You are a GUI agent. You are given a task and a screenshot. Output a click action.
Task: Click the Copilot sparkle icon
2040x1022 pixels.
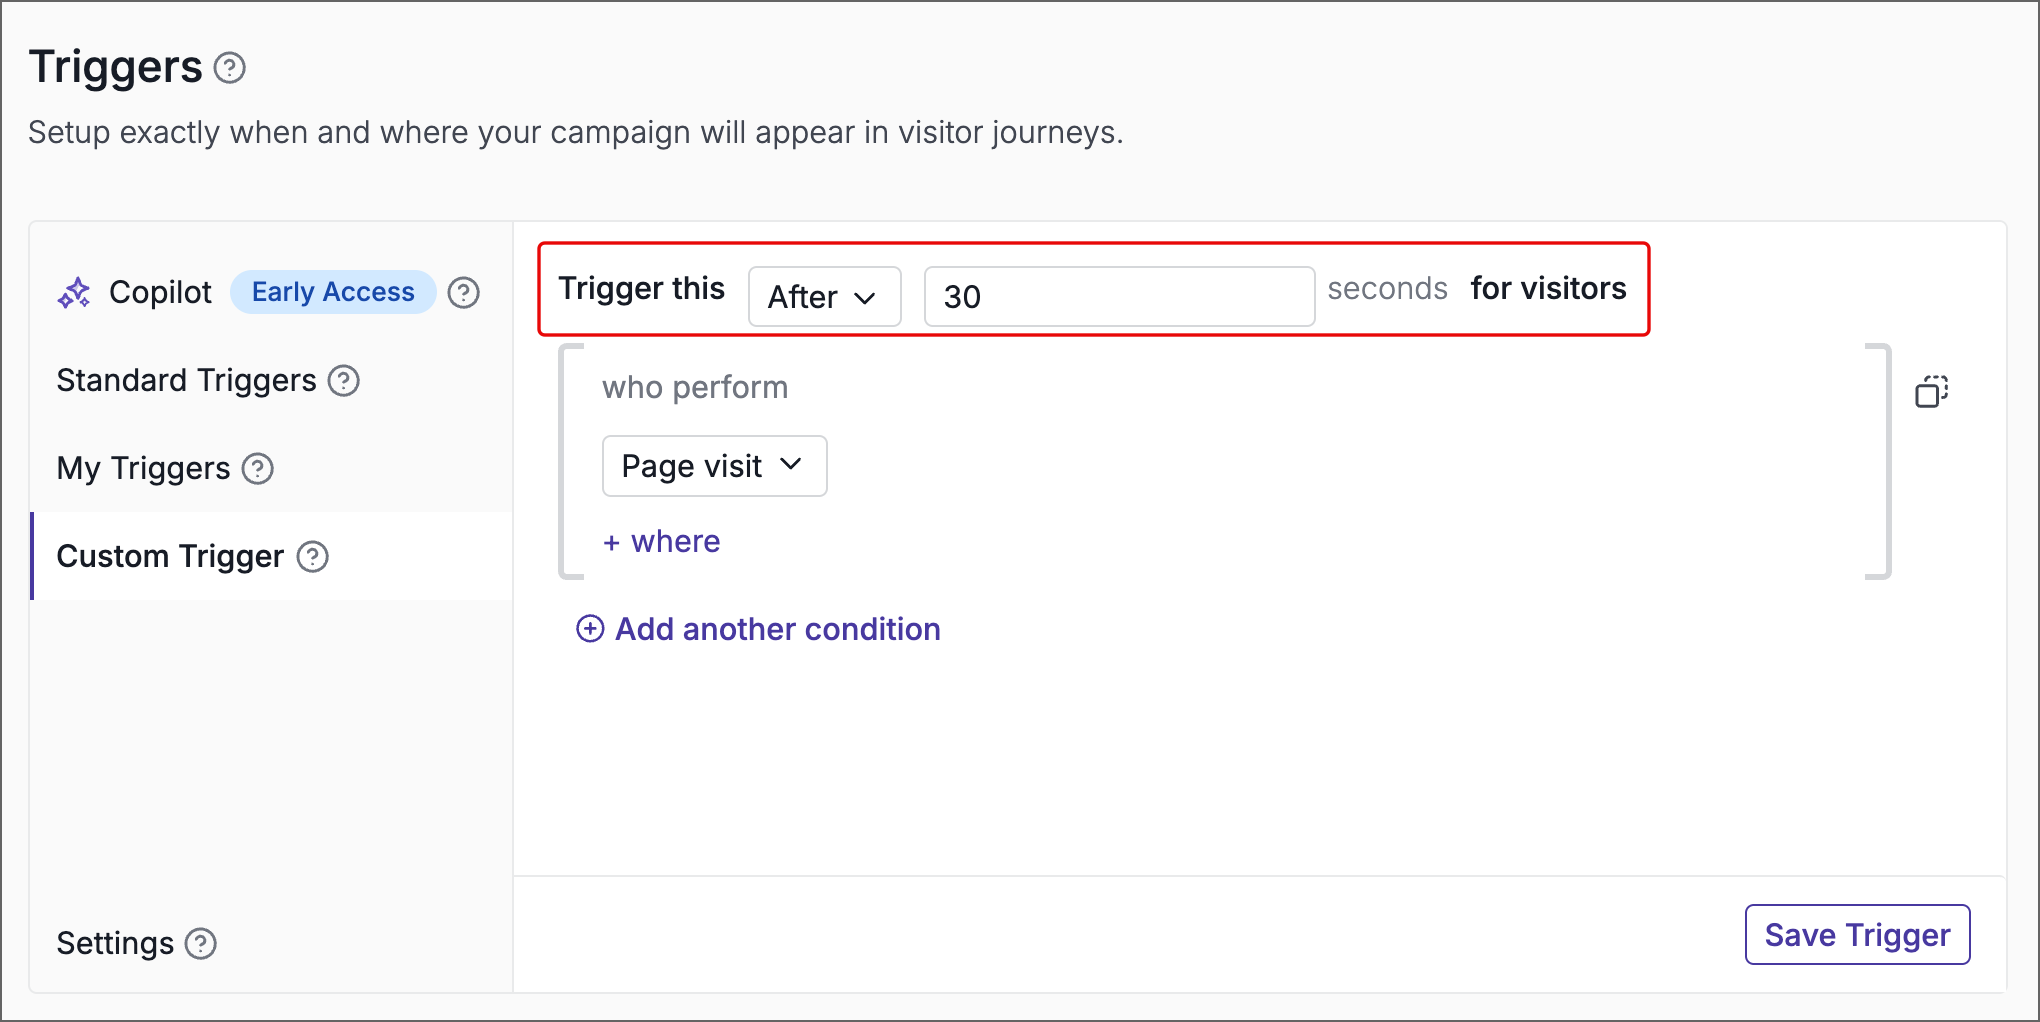click(x=74, y=293)
